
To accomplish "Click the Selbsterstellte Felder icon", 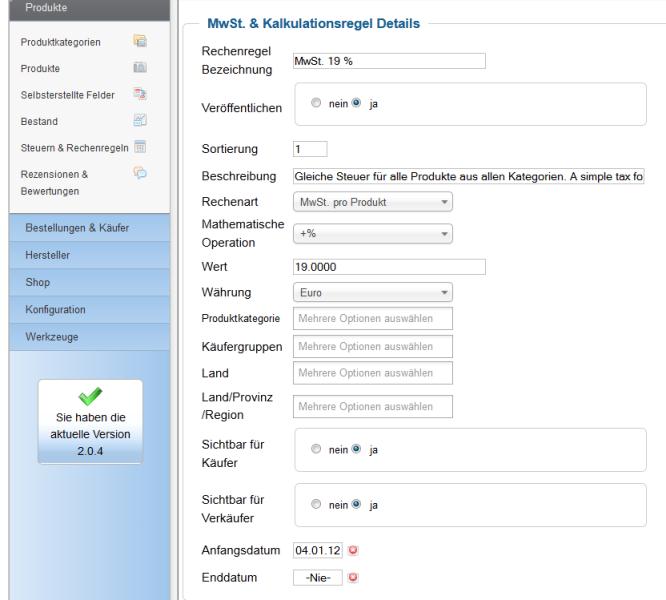I will [x=140, y=94].
